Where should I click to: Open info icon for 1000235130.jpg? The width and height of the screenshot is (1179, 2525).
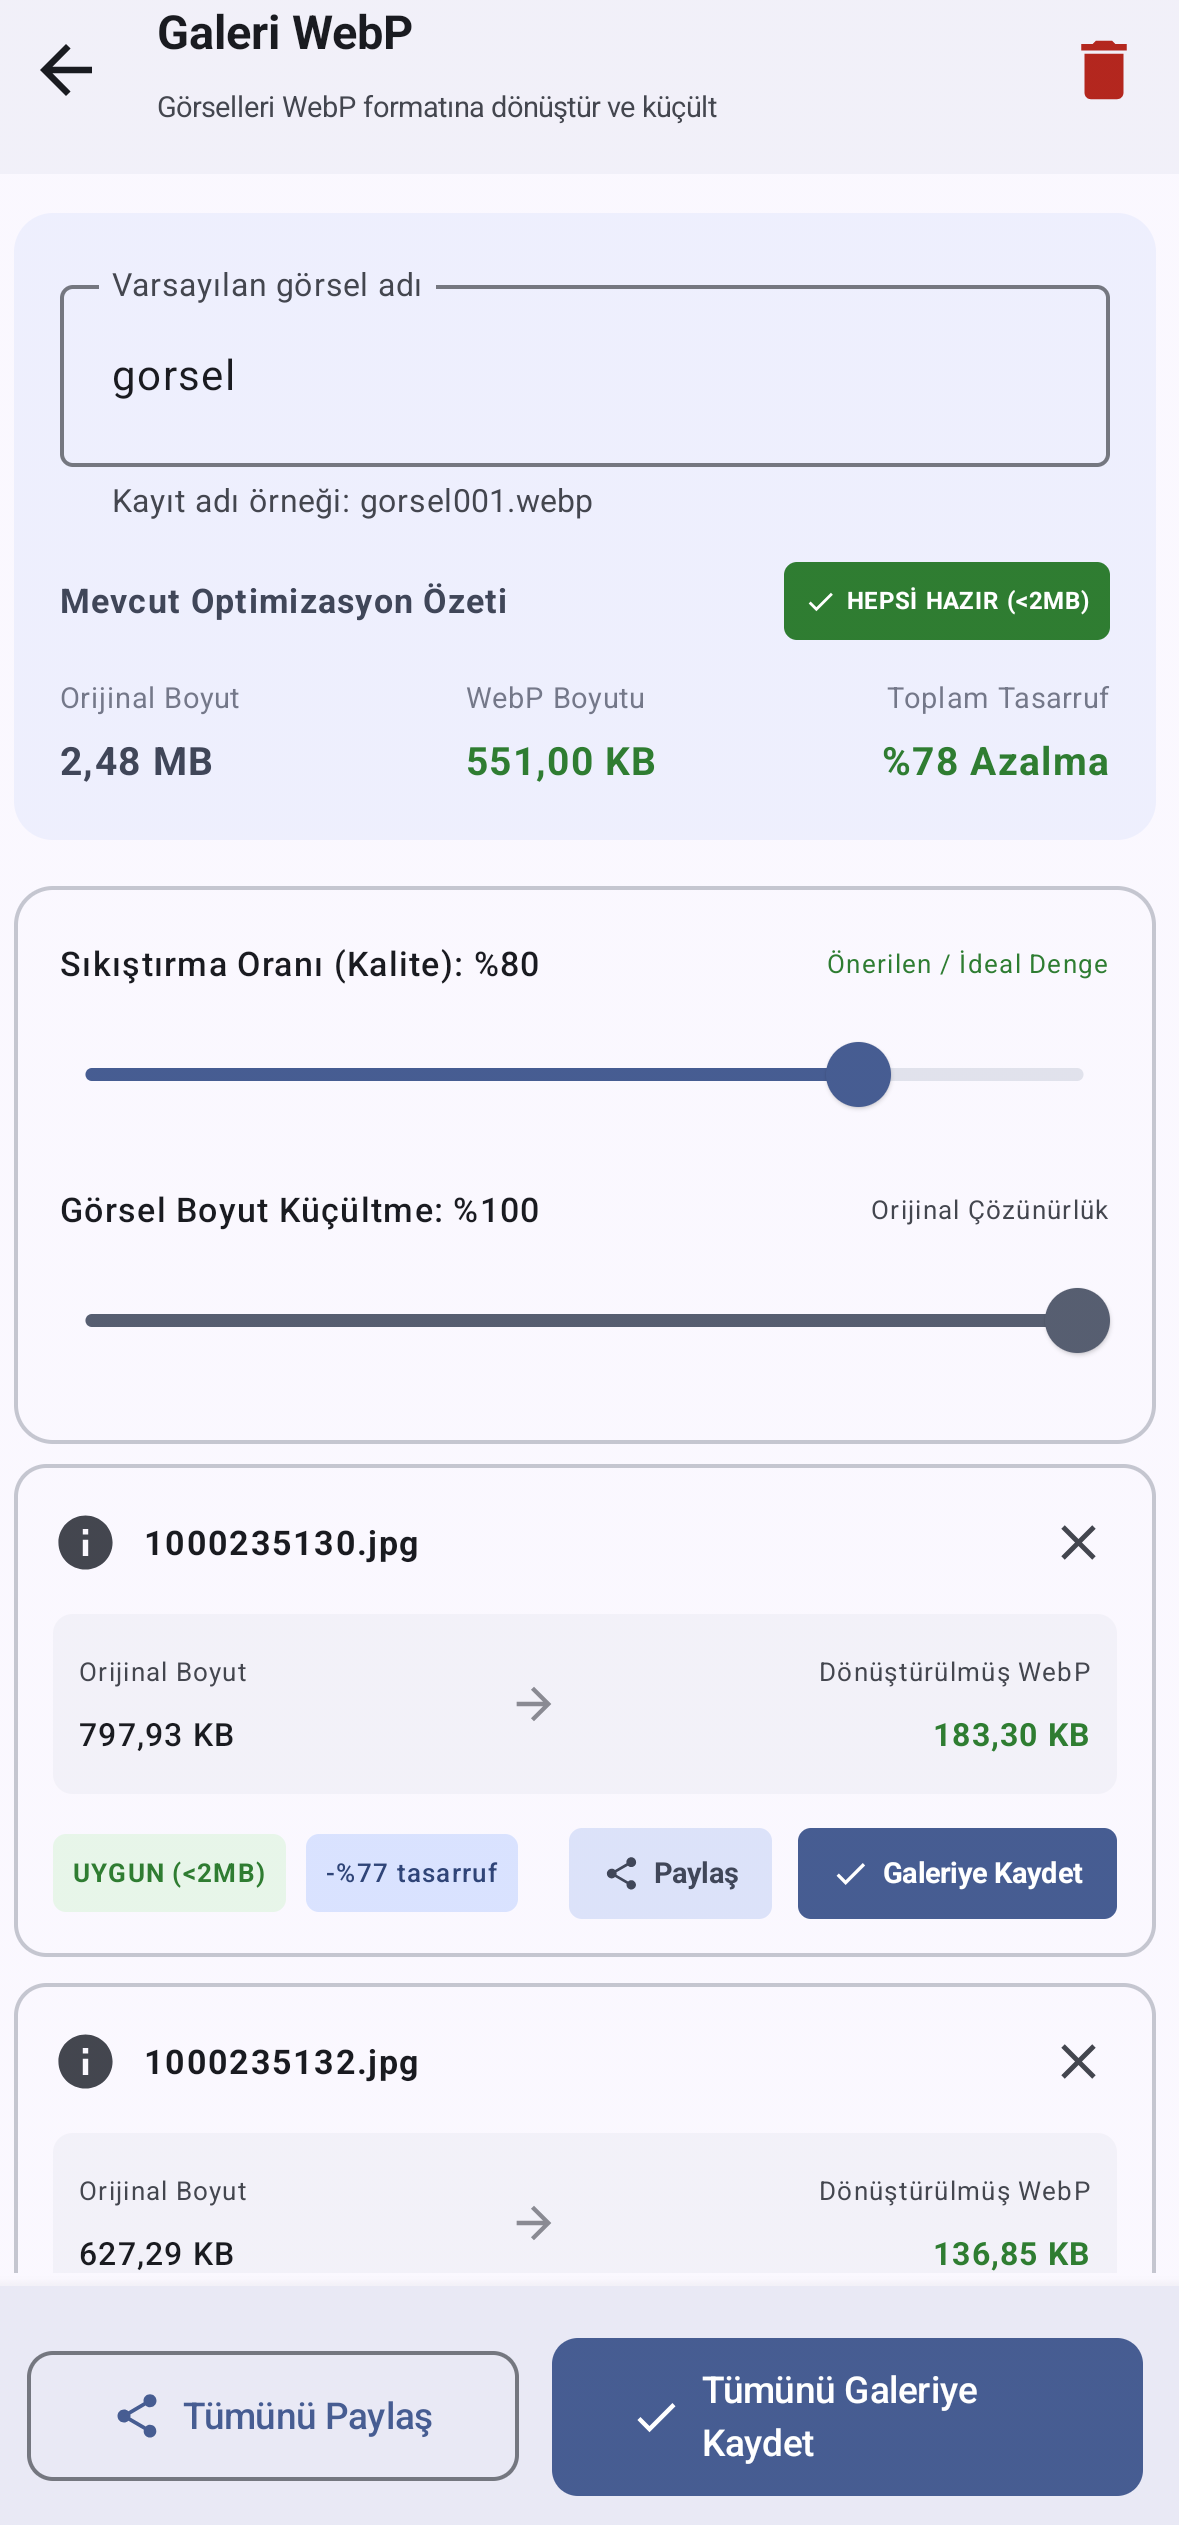[x=85, y=1542]
